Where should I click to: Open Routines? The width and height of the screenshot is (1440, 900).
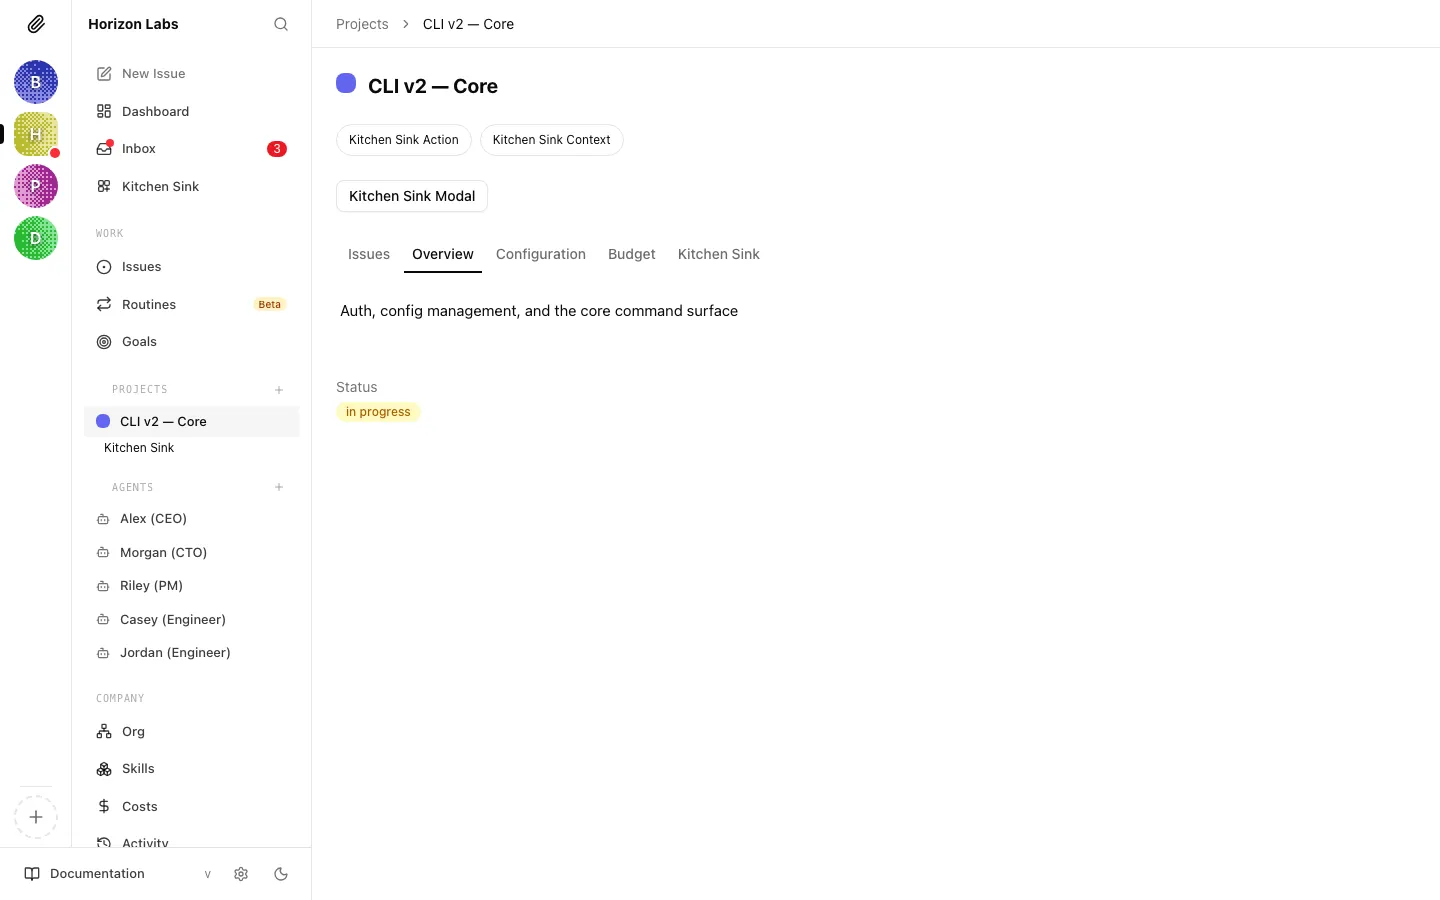[191, 304]
